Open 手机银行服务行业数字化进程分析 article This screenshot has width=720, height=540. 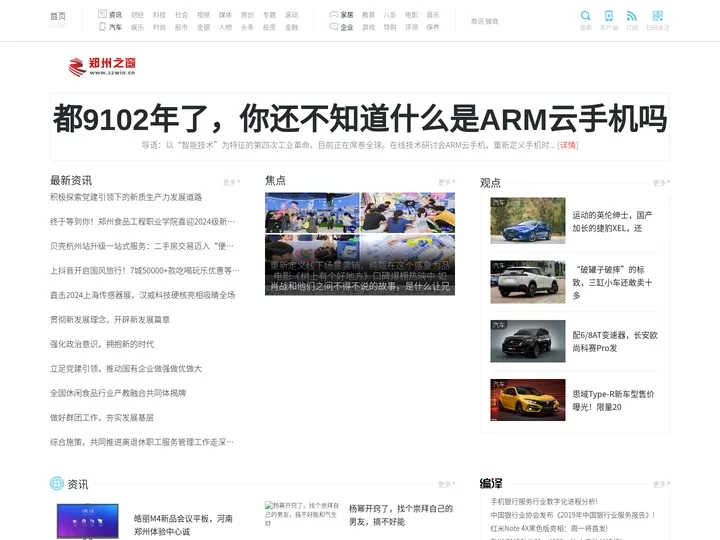(x=544, y=501)
